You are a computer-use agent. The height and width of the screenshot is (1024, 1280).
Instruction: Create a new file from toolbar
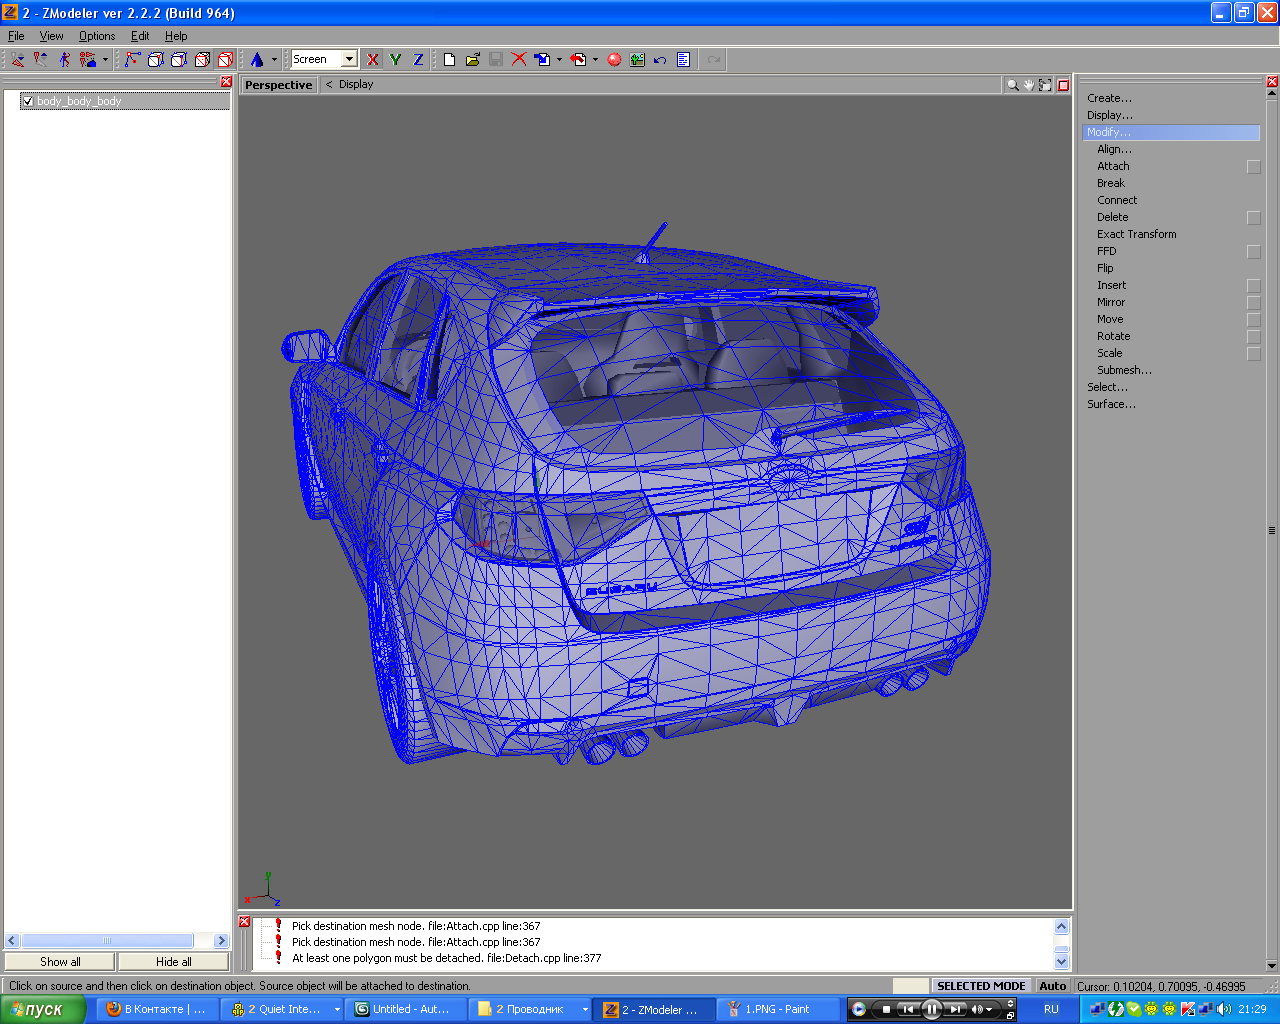pyautogui.click(x=449, y=60)
